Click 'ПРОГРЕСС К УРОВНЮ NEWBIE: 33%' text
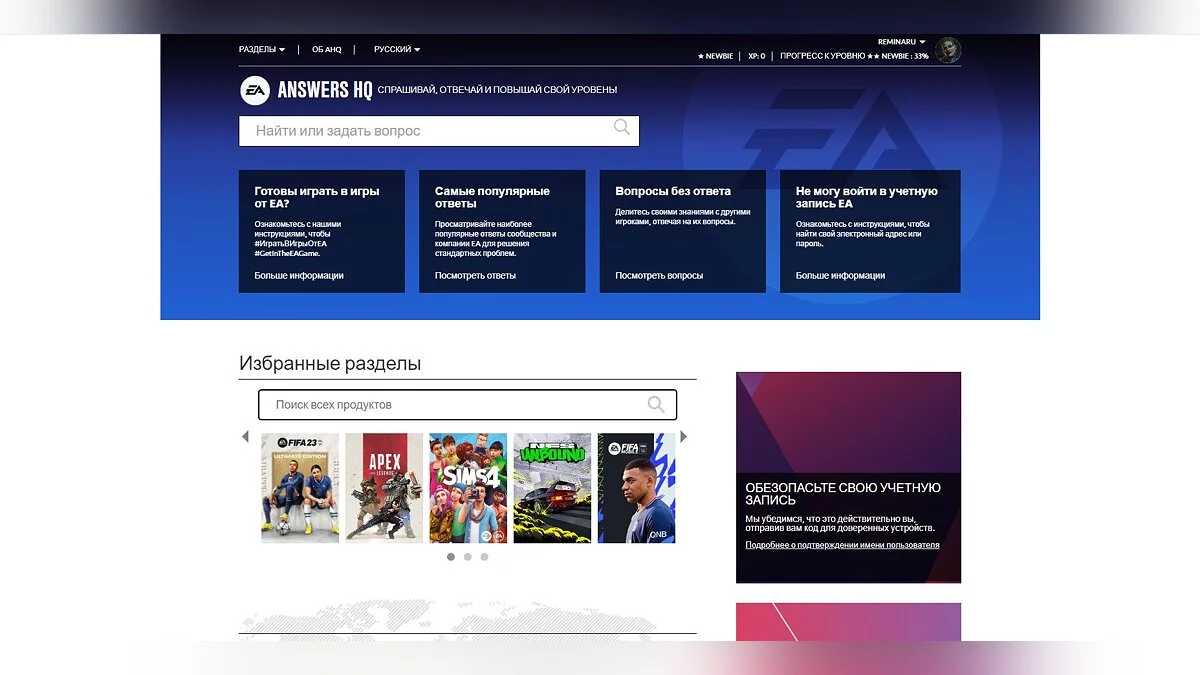This screenshot has width=1200, height=675. point(854,56)
